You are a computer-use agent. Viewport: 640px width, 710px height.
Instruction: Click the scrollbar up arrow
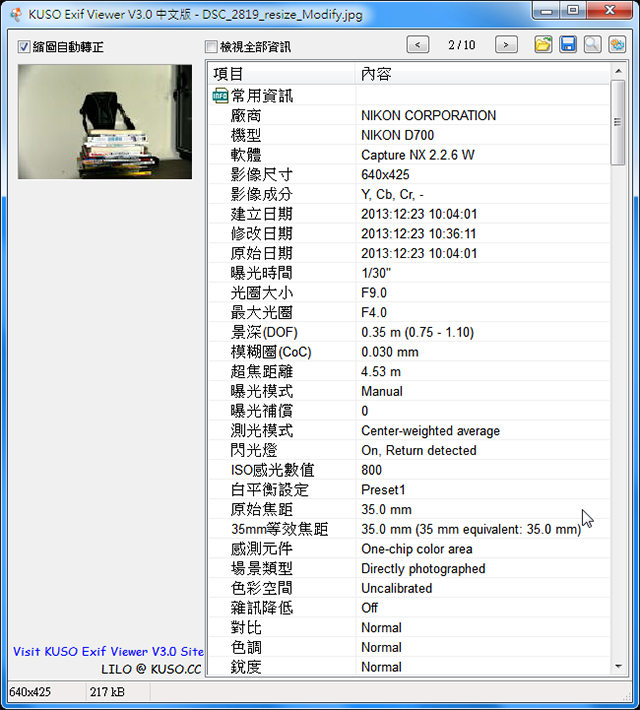(x=618, y=71)
